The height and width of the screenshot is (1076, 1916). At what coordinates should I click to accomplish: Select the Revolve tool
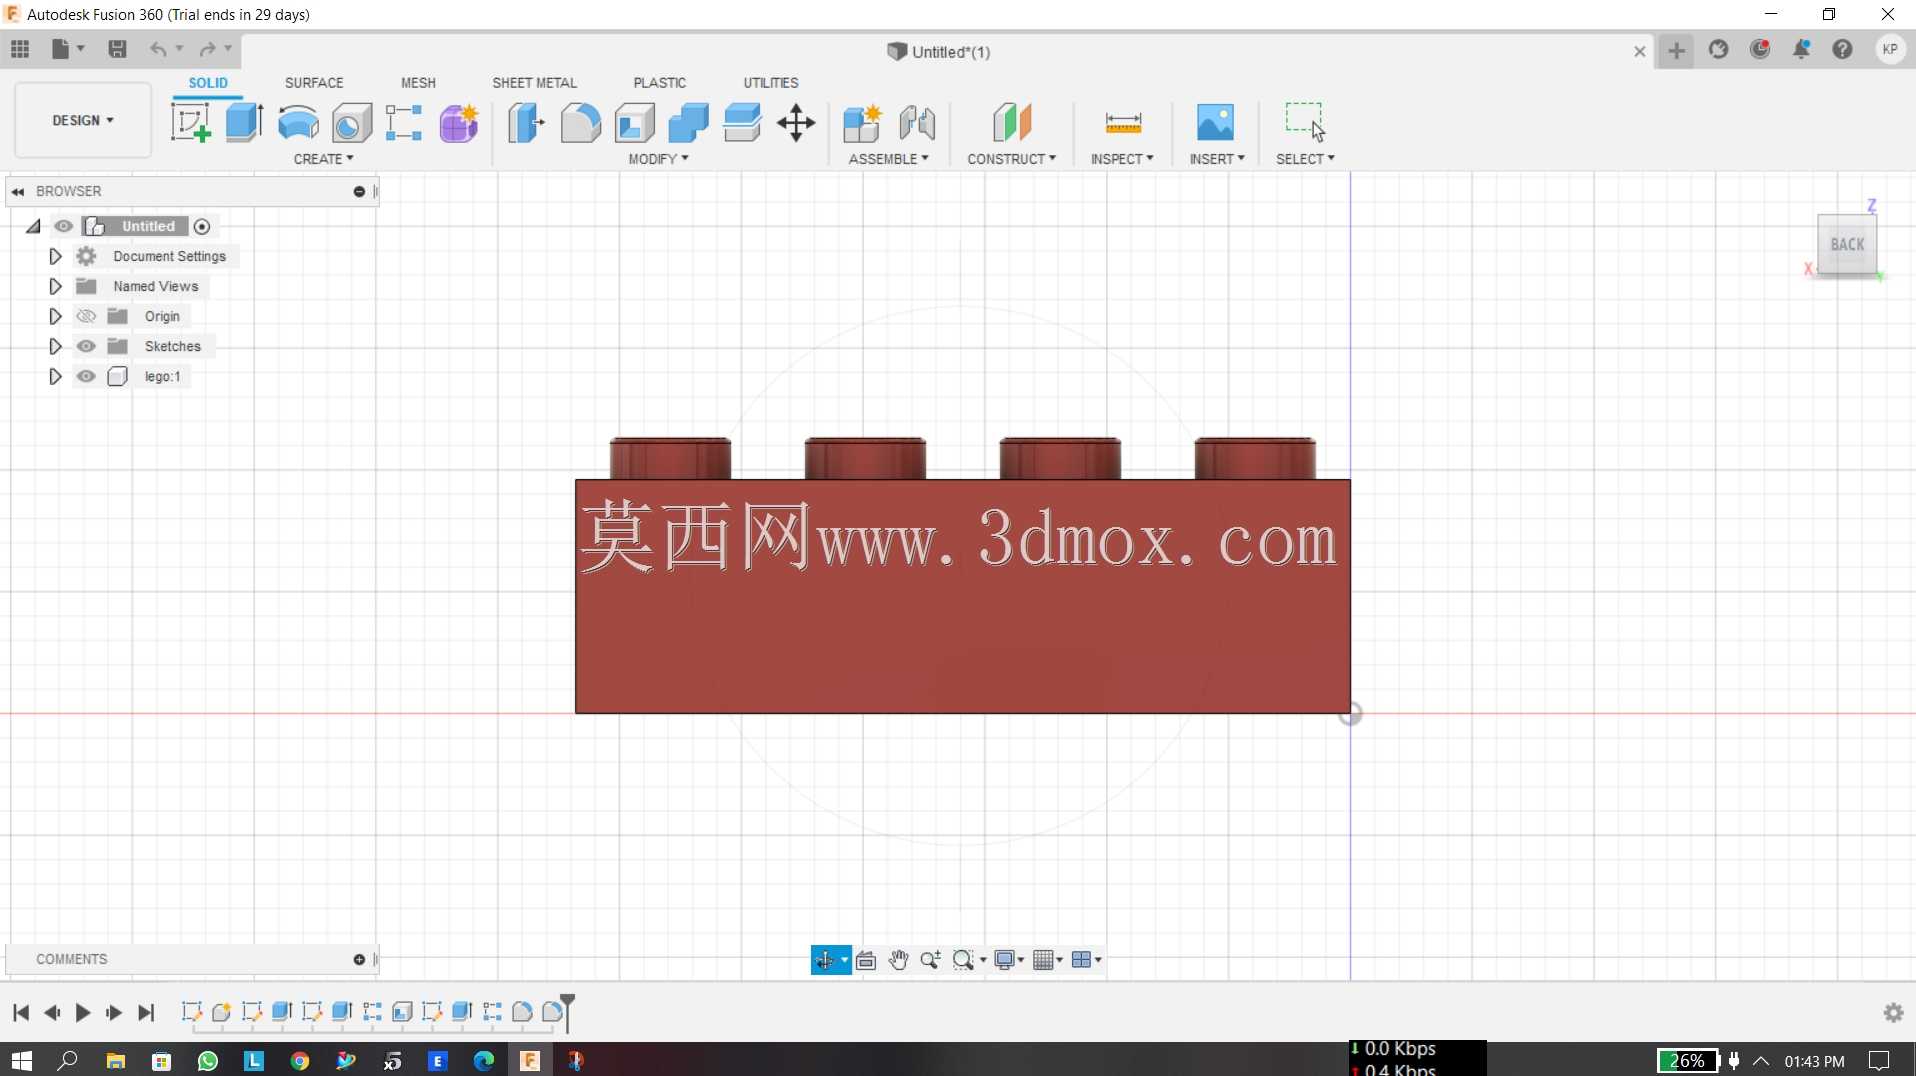298,123
